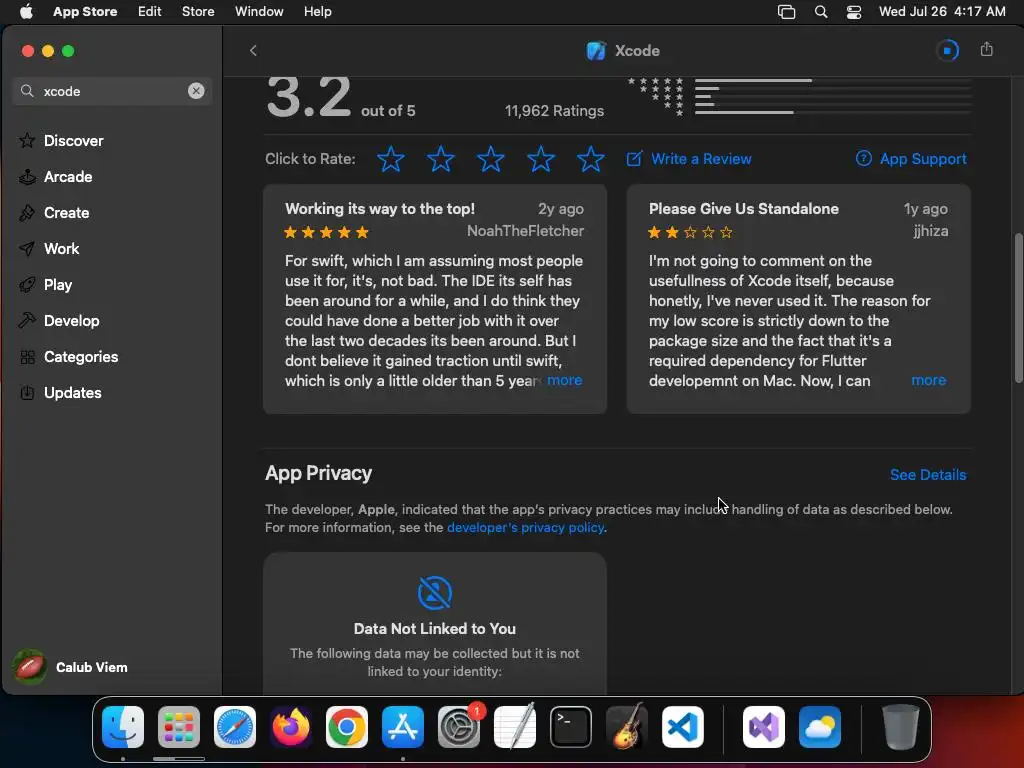This screenshot has height=768, width=1024.
Task: Open the Create section
Action: pyautogui.click(x=66, y=212)
